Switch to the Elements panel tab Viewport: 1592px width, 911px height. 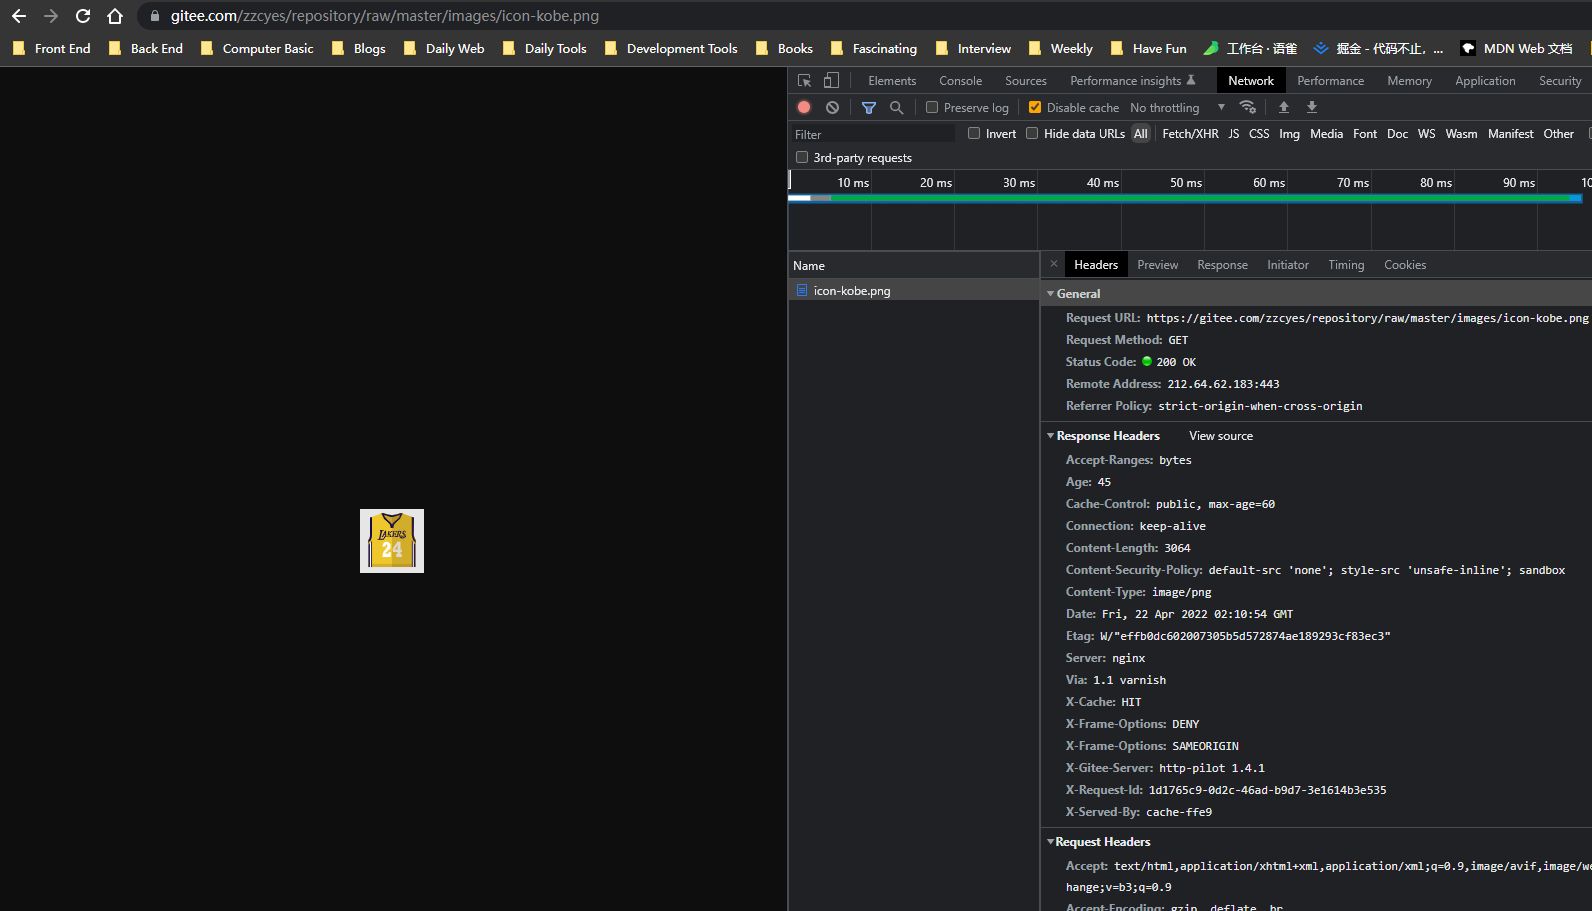[892, 81]
